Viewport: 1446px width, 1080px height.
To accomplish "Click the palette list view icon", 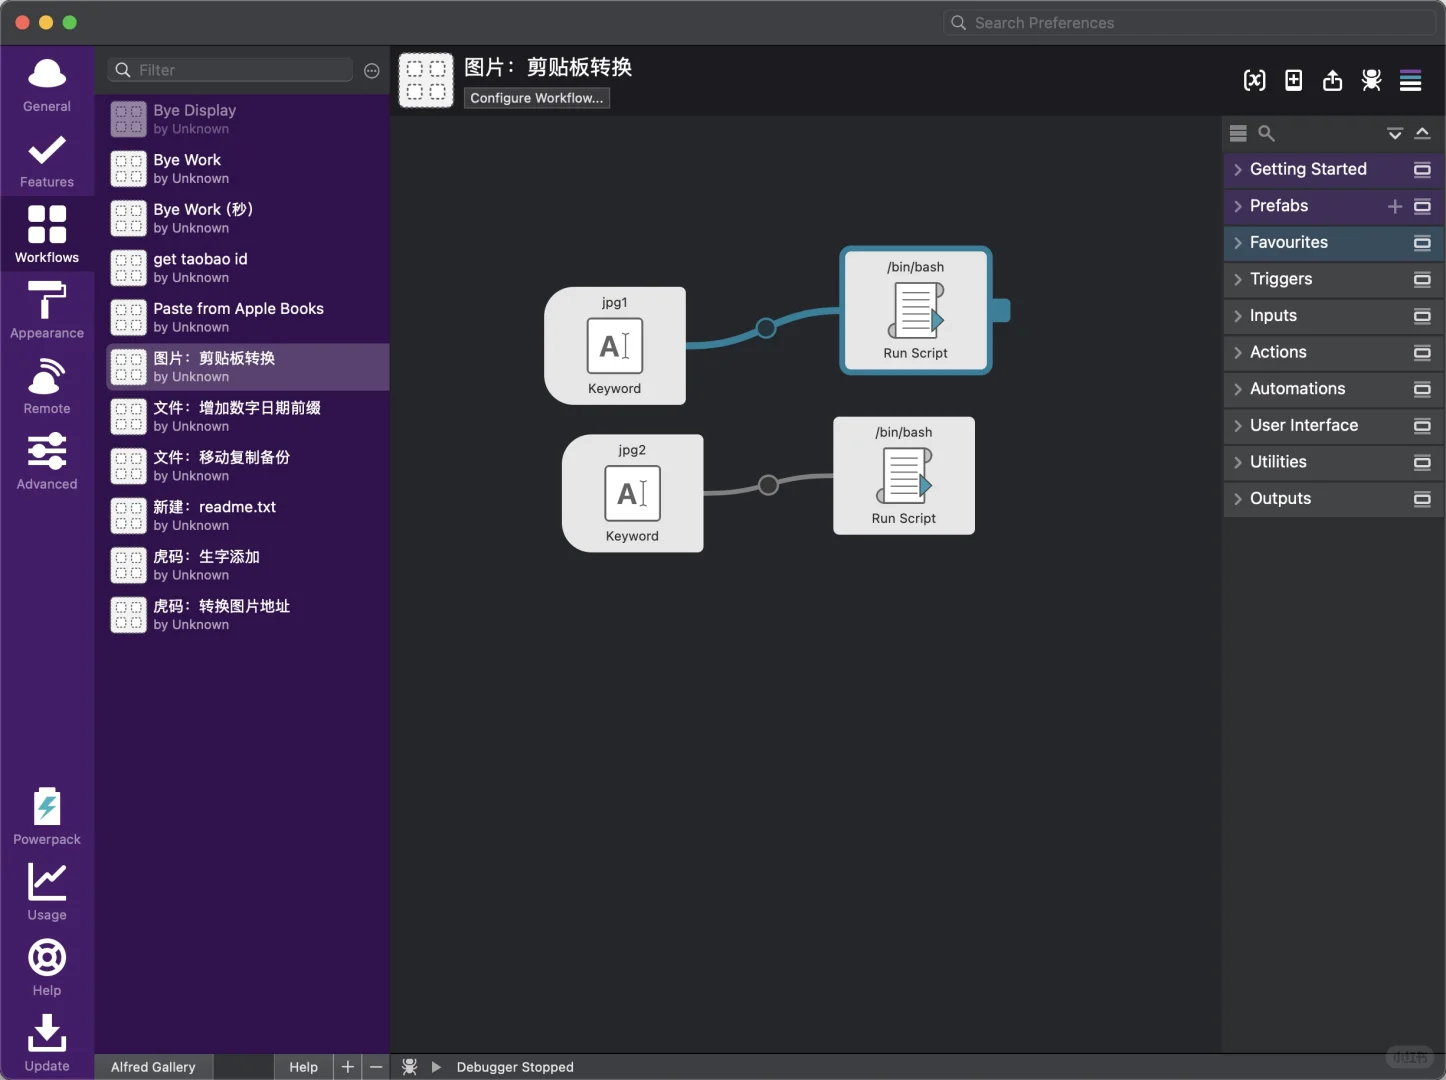I will tap(1238, 133).
